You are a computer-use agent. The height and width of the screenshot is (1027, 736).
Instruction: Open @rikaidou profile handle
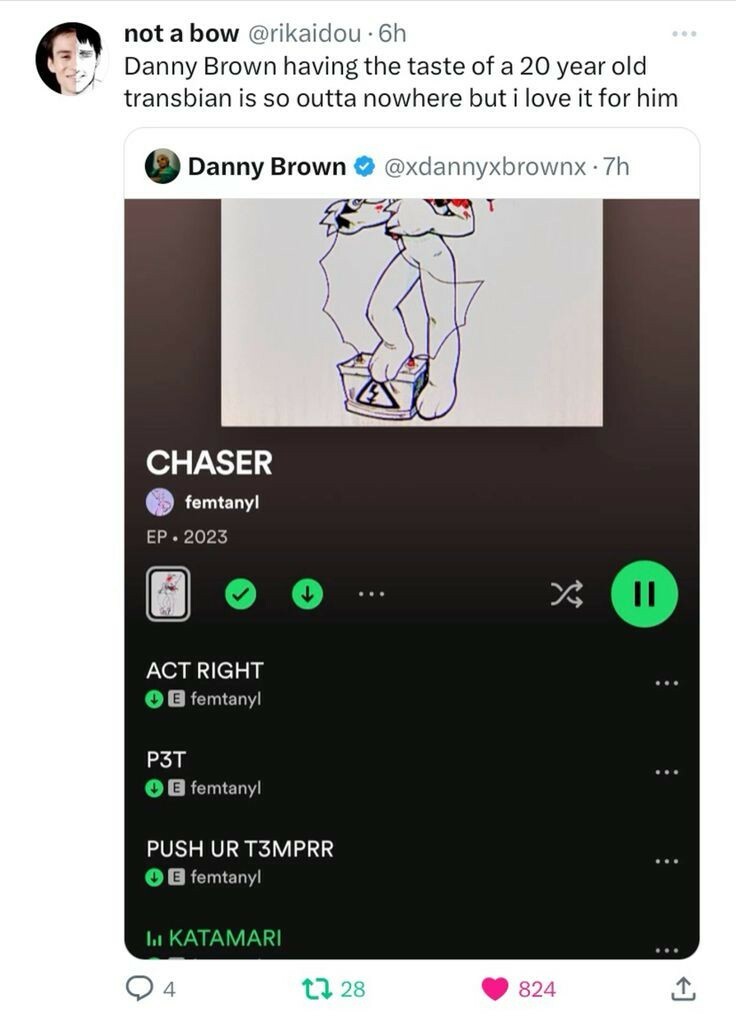tap(304, 33)
